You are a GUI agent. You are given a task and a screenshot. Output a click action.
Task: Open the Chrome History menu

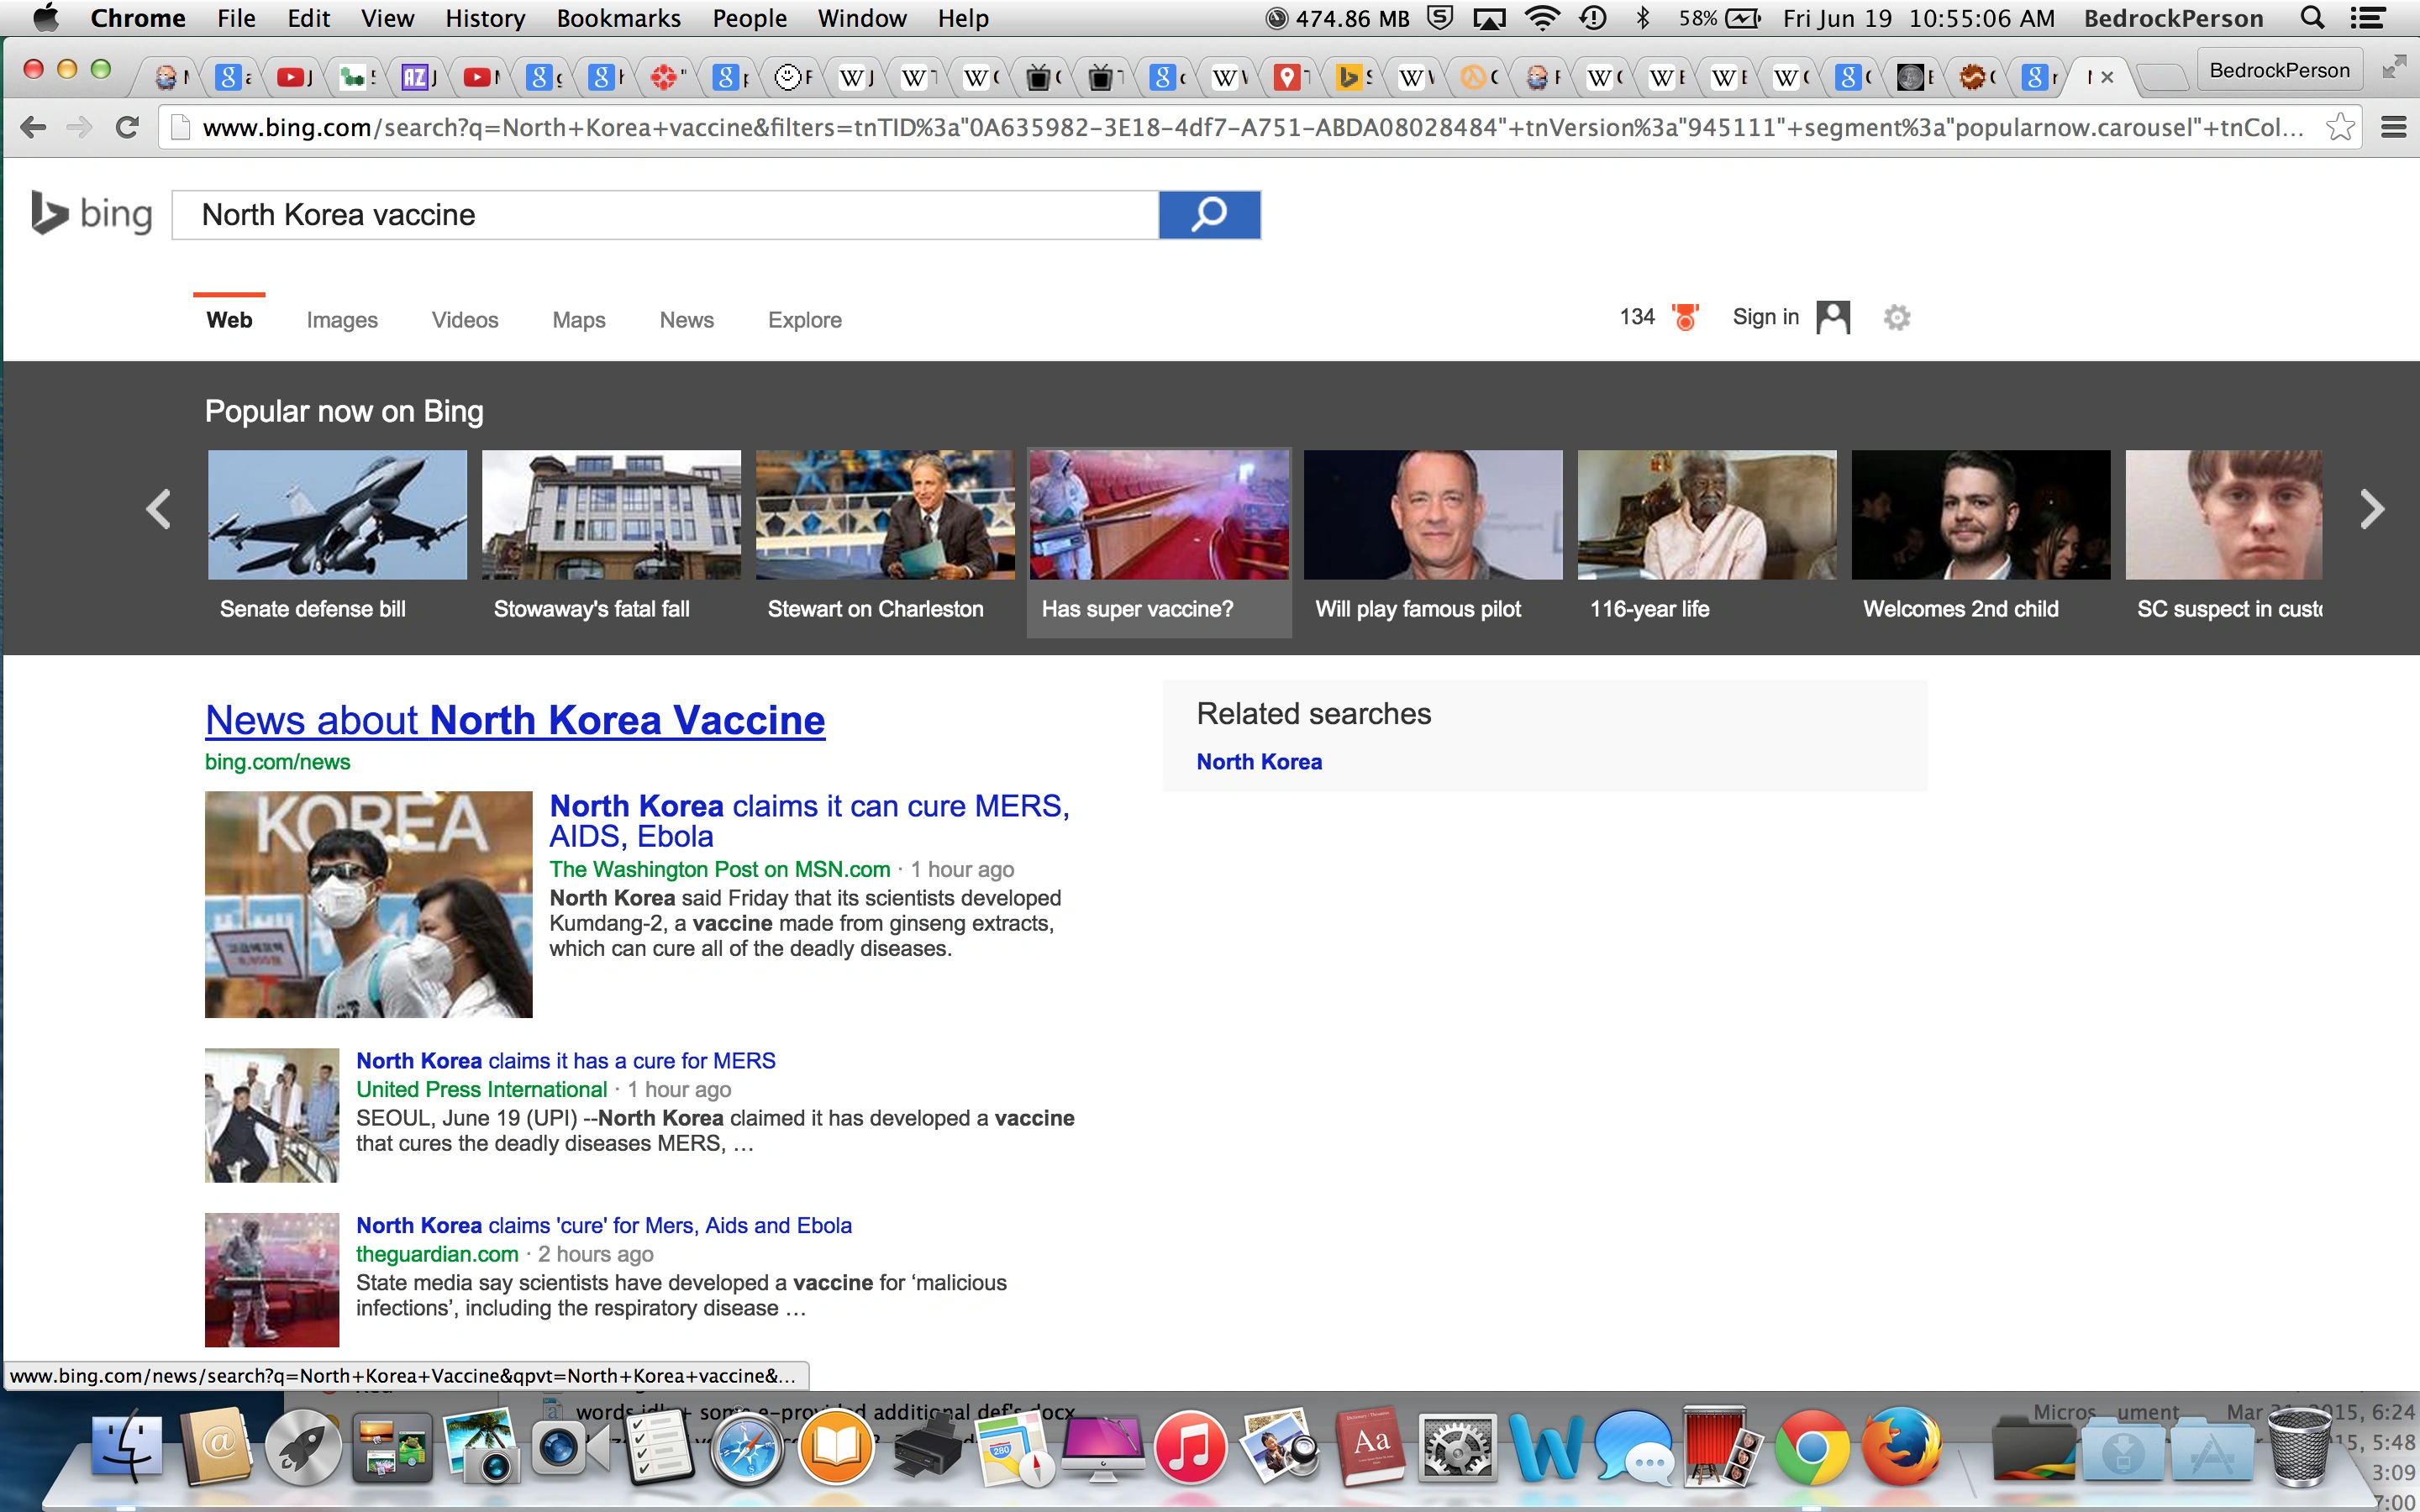click(485, 18)
